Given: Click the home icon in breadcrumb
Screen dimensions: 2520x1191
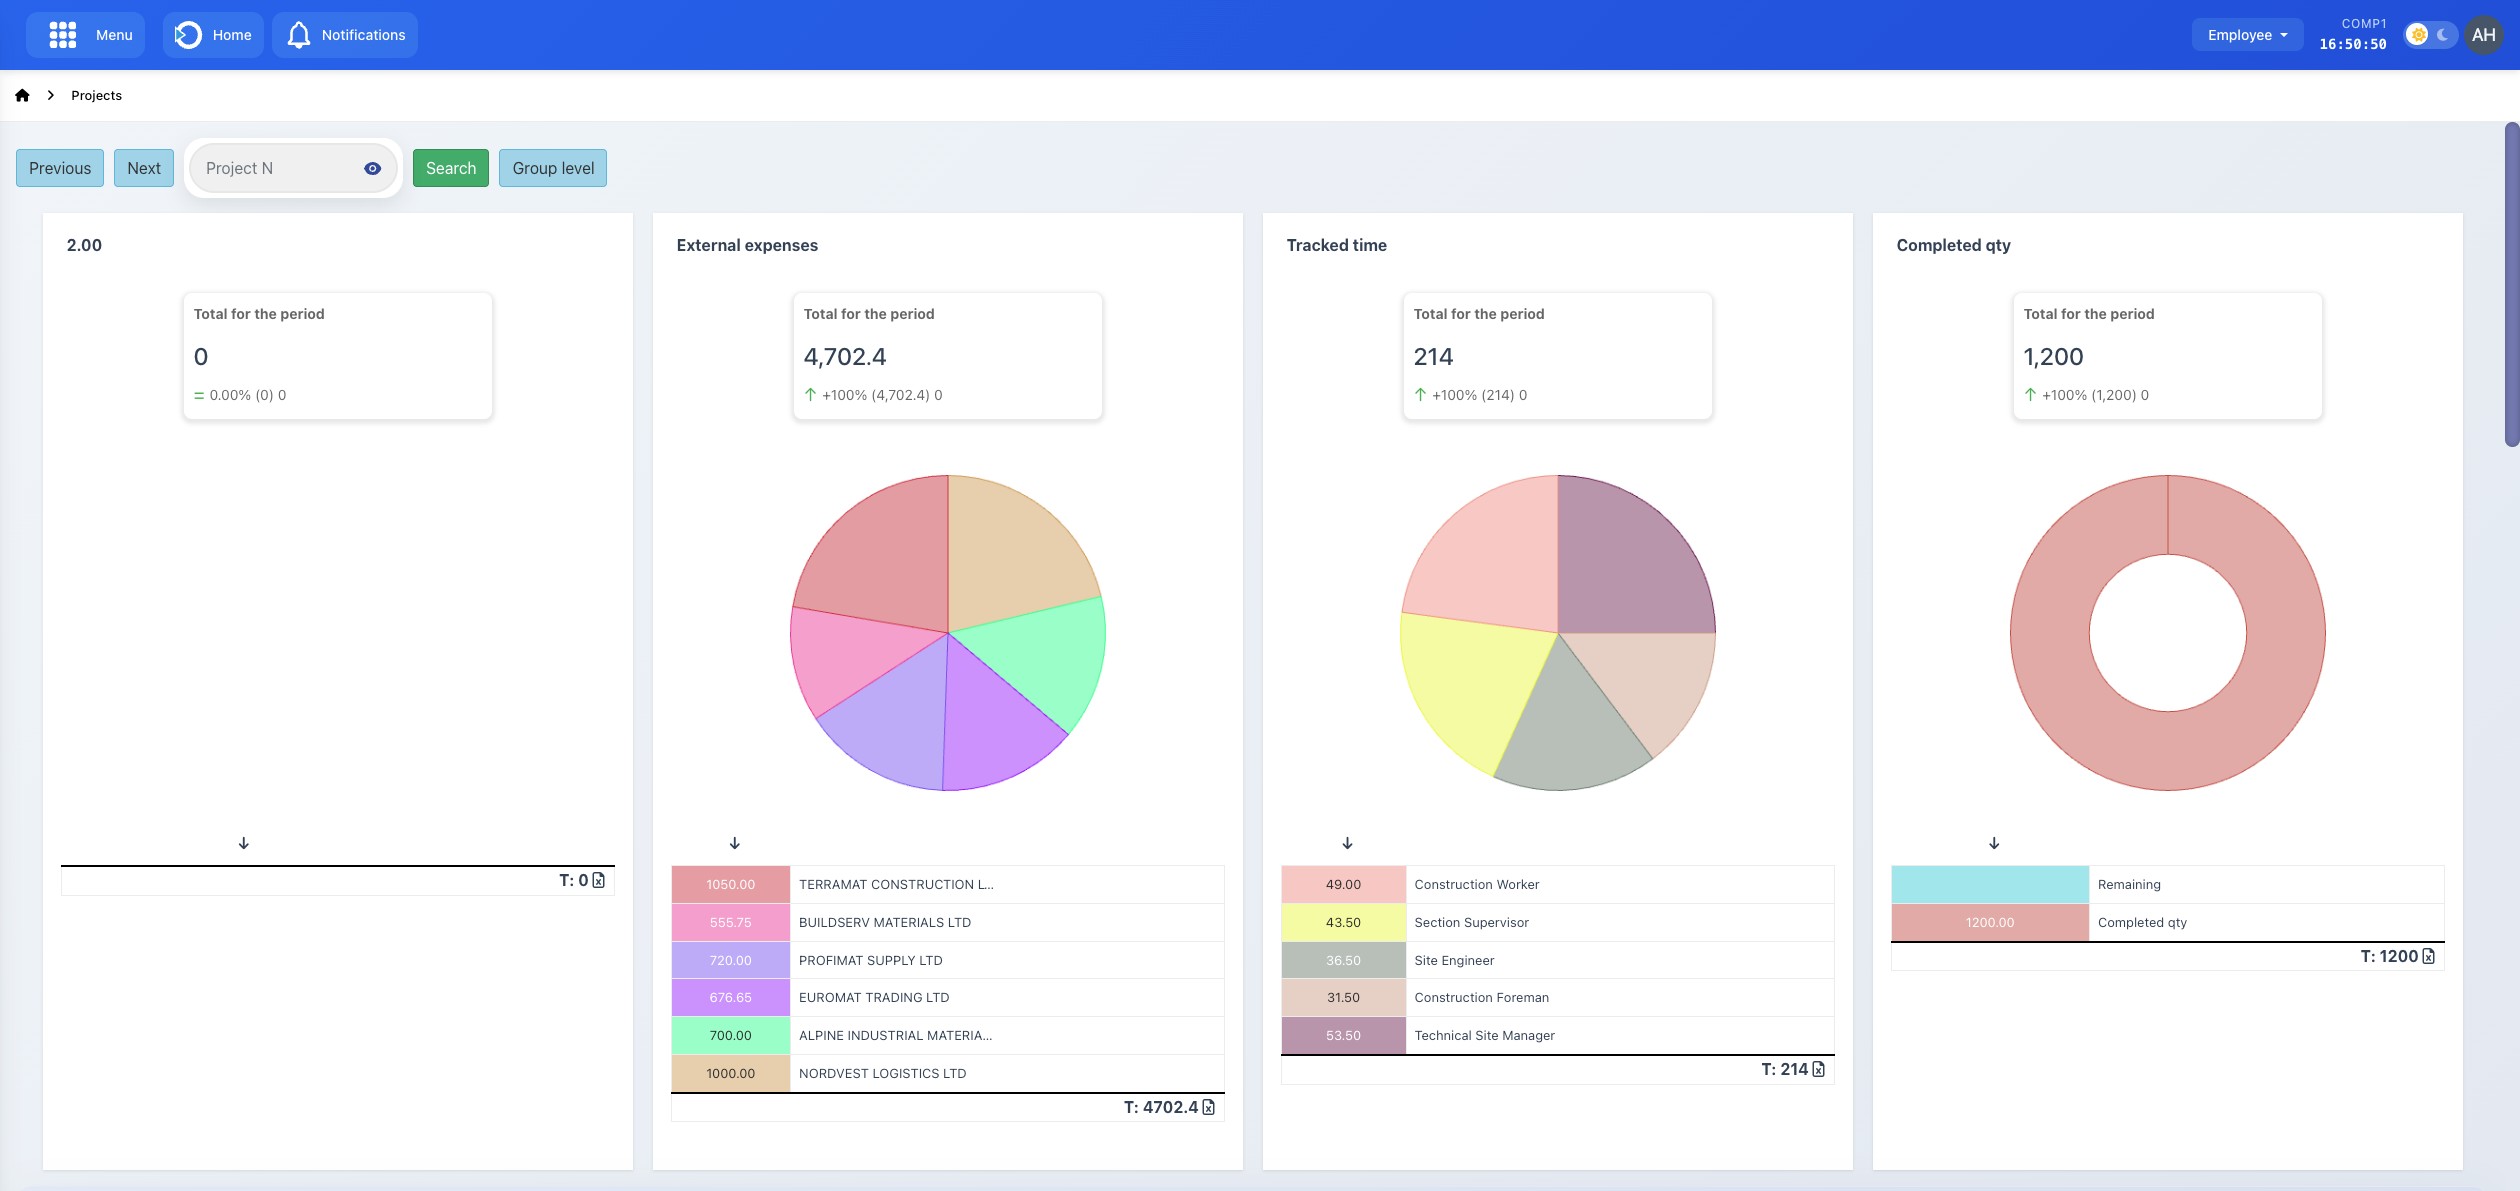Looking at the screenshot, I should 22,96.
